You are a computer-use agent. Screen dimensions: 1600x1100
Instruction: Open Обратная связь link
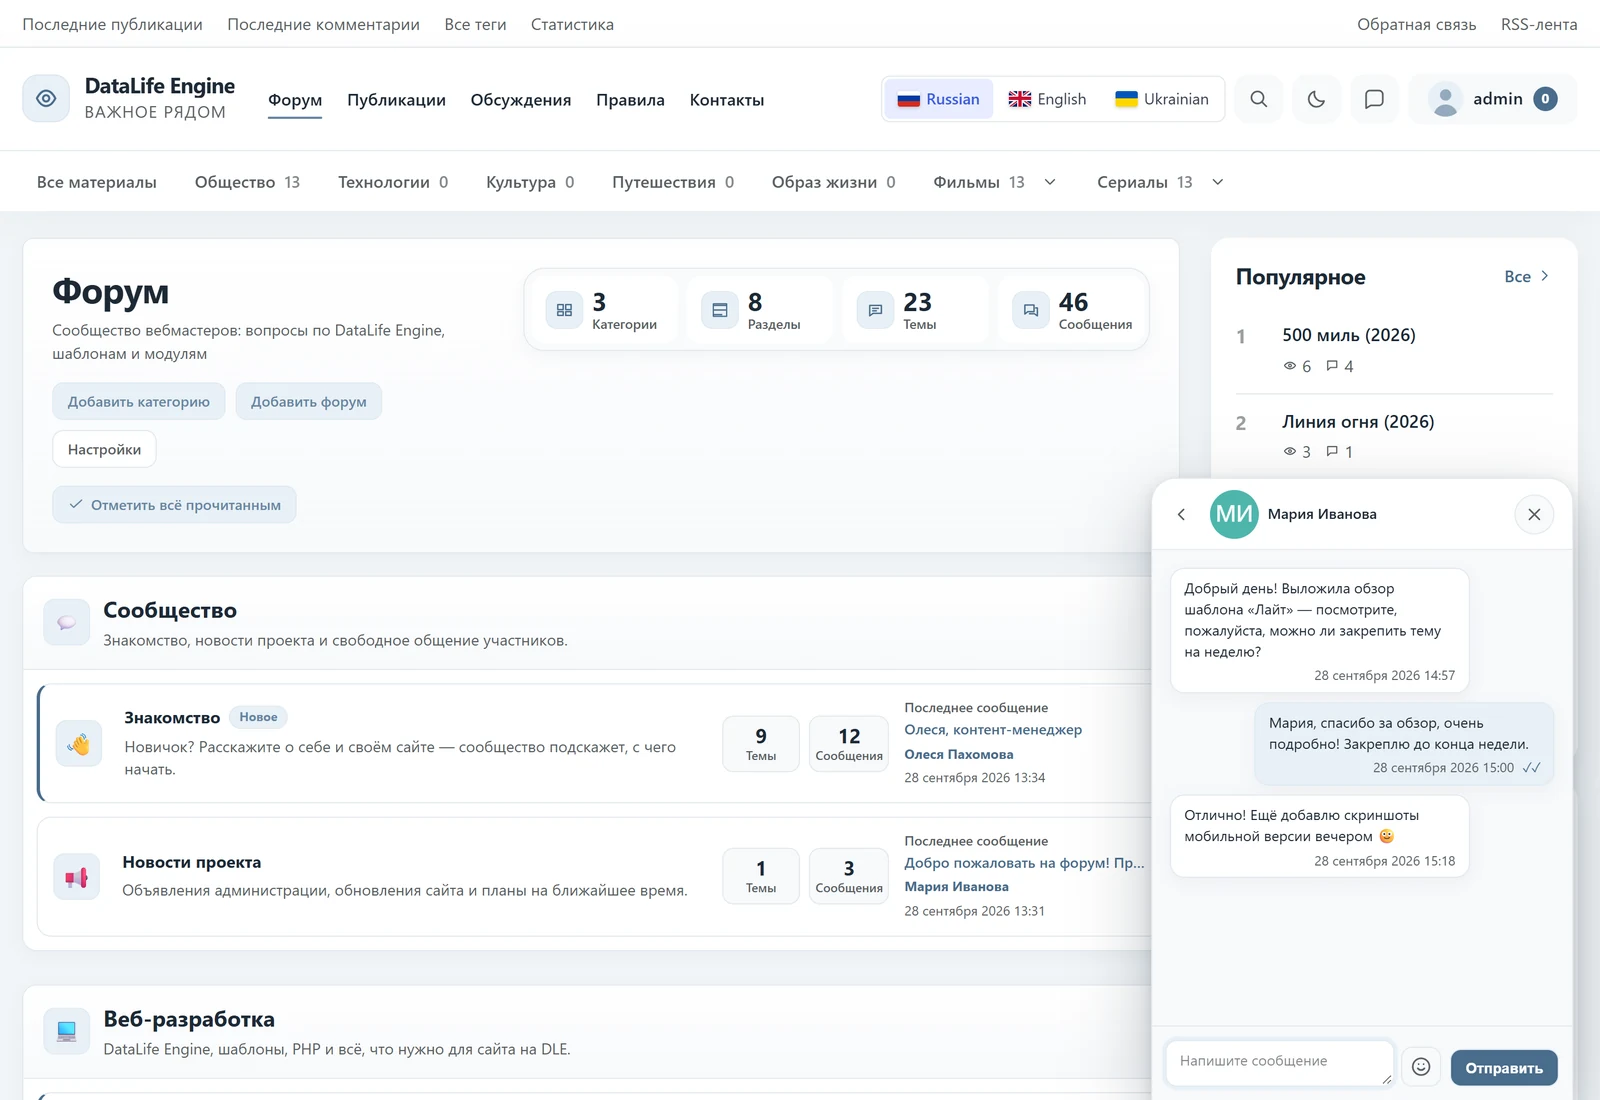pyautogui.click(x=1416, y=24)
